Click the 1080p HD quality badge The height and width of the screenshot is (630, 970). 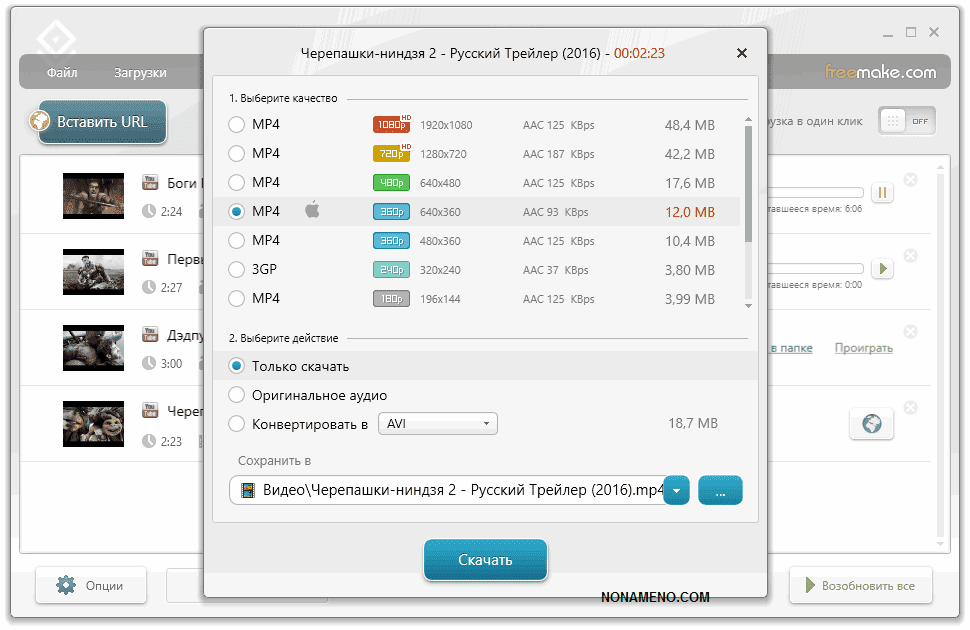point(391,125)
